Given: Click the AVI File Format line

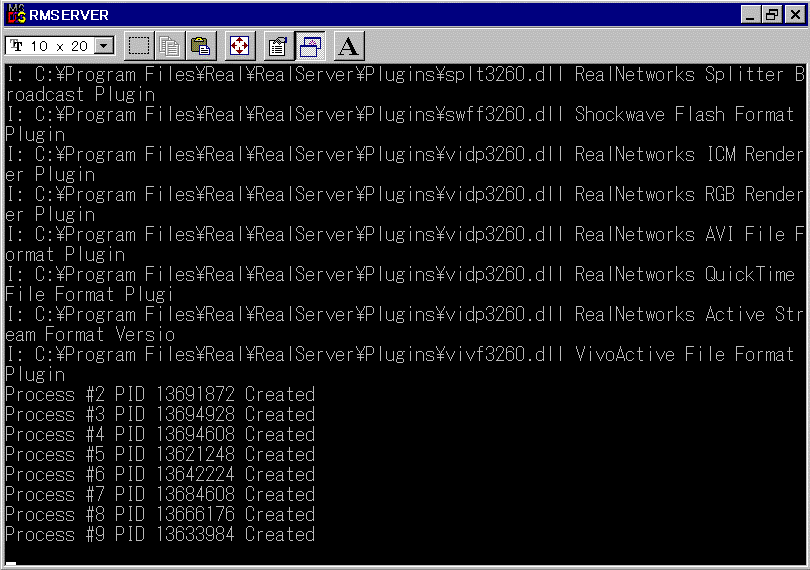Looking at the screenshot, I should point(405,235).
